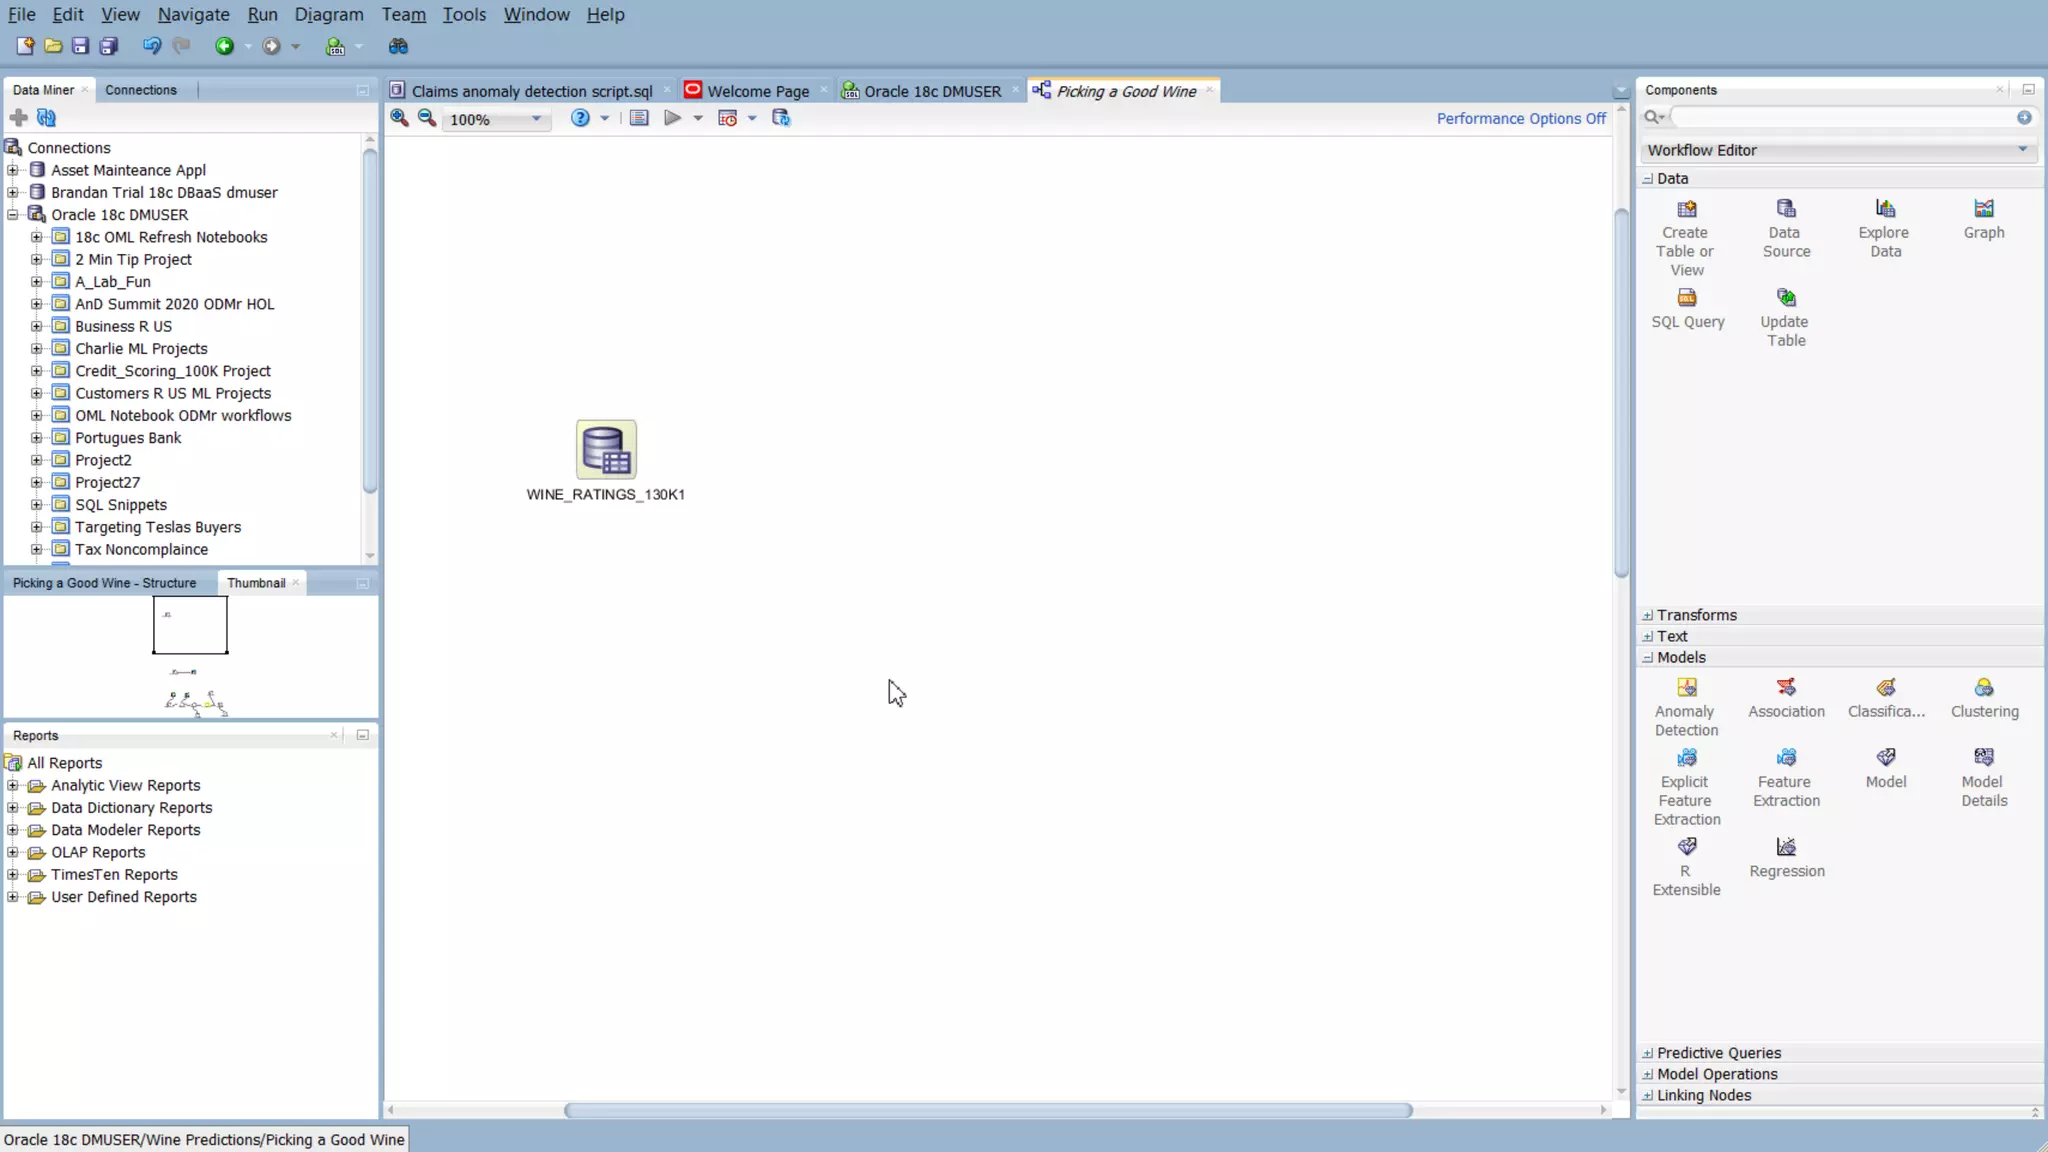Viewport: 2048px width, 1152px height.
Task: Switch to the Connections panel tab
Action: (141, 90)
